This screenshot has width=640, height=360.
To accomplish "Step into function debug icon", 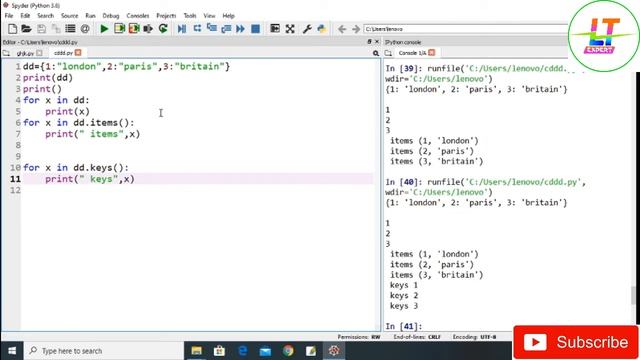I will (x=211, y=29).
